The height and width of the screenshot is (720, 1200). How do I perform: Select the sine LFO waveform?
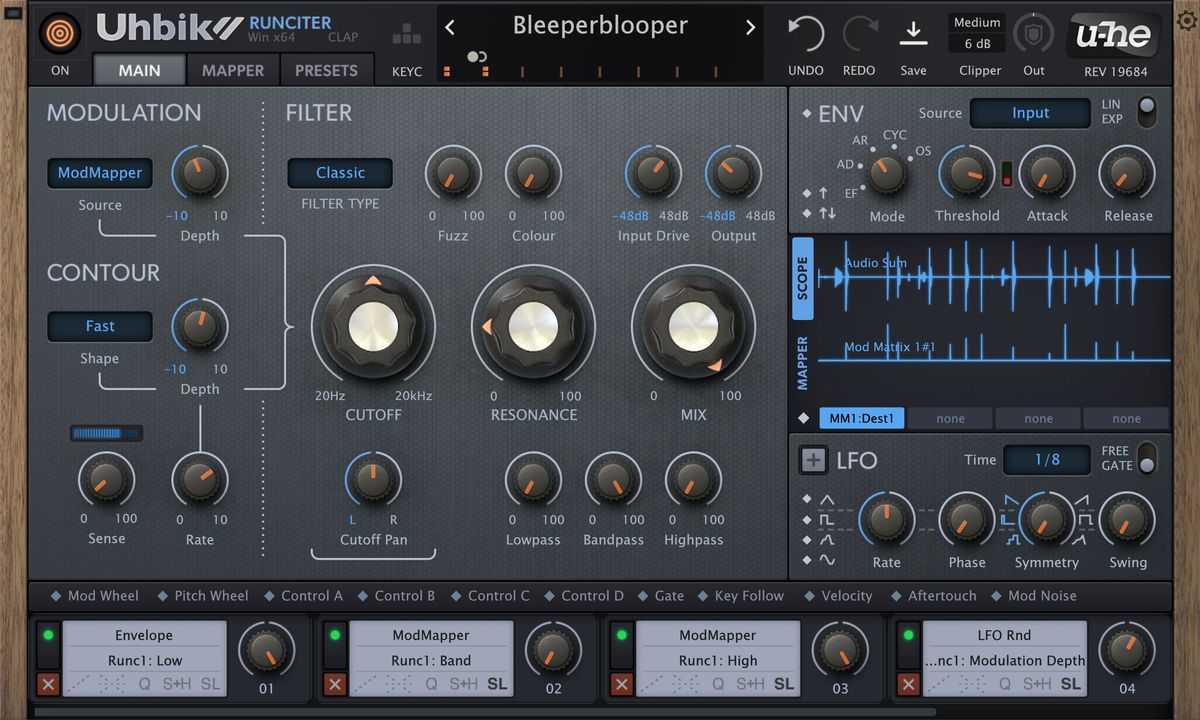click(x=827, y=560)
